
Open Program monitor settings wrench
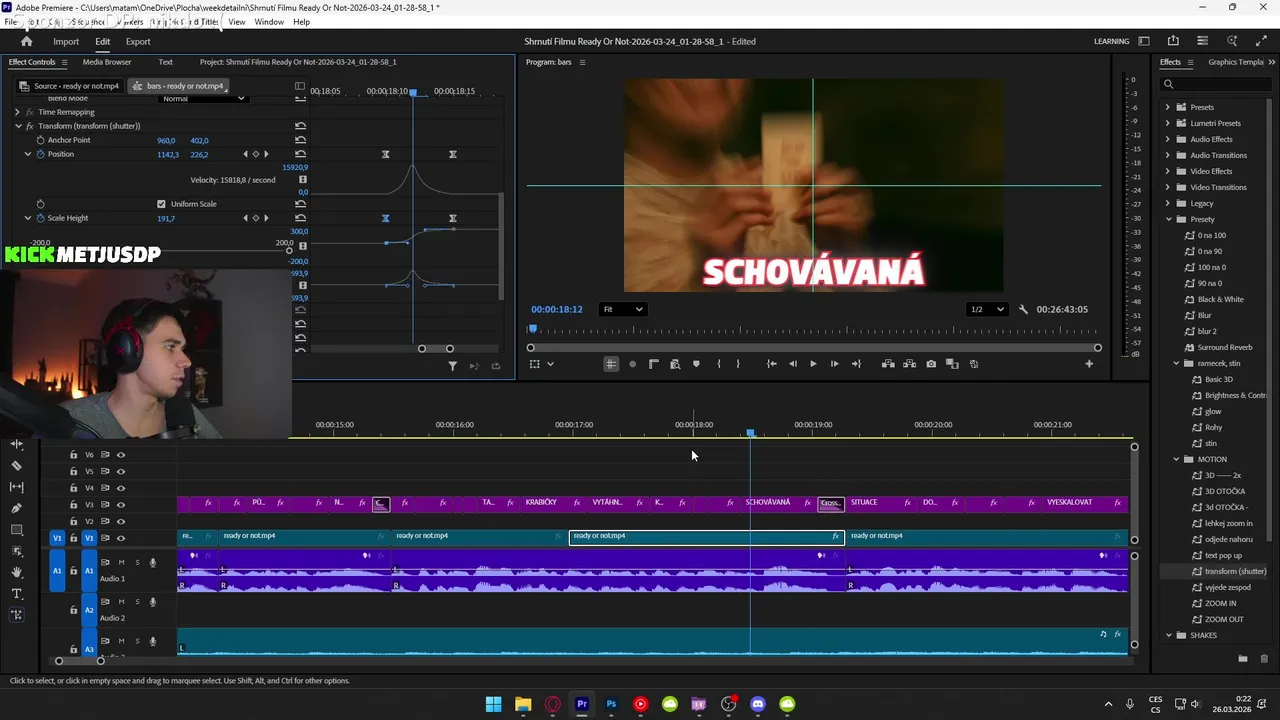tap(1023, 309)
